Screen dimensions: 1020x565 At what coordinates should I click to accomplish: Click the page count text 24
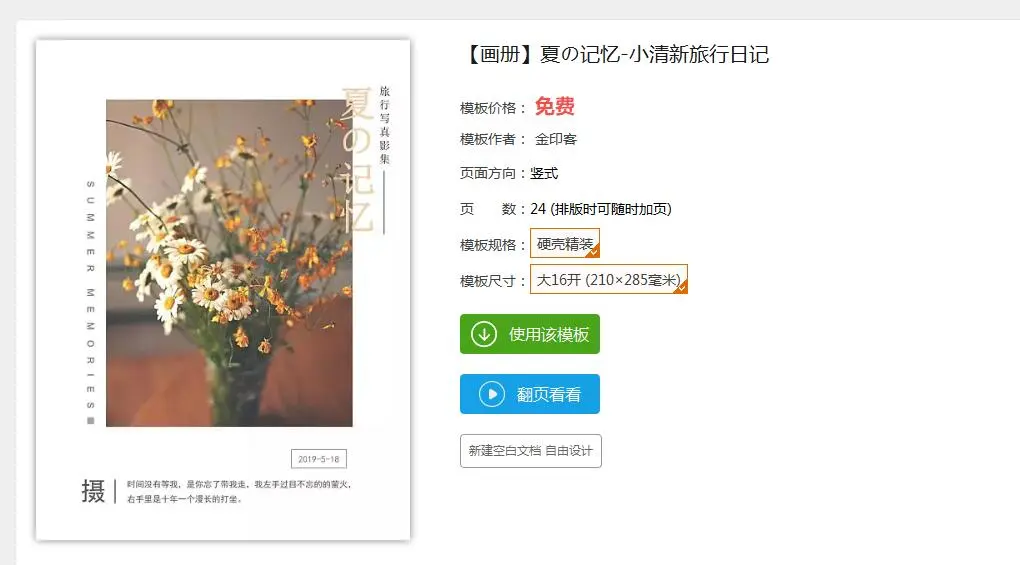[x=538, y=209]
